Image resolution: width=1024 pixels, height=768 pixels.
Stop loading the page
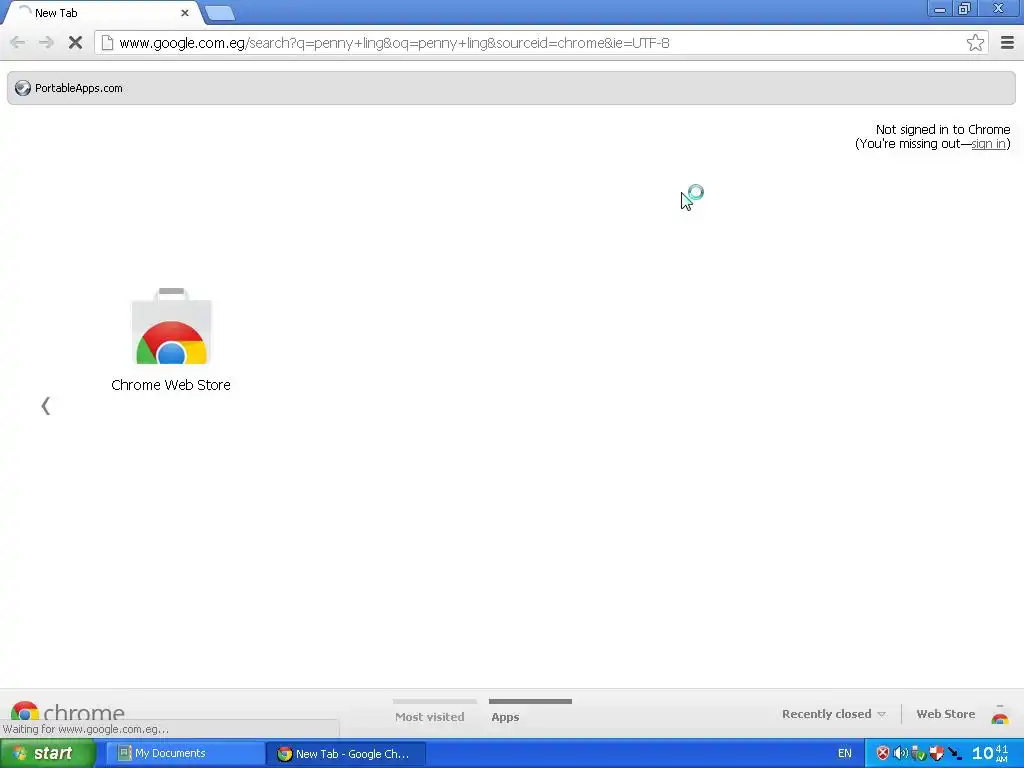pyautogui.click(x=75, y=43)
